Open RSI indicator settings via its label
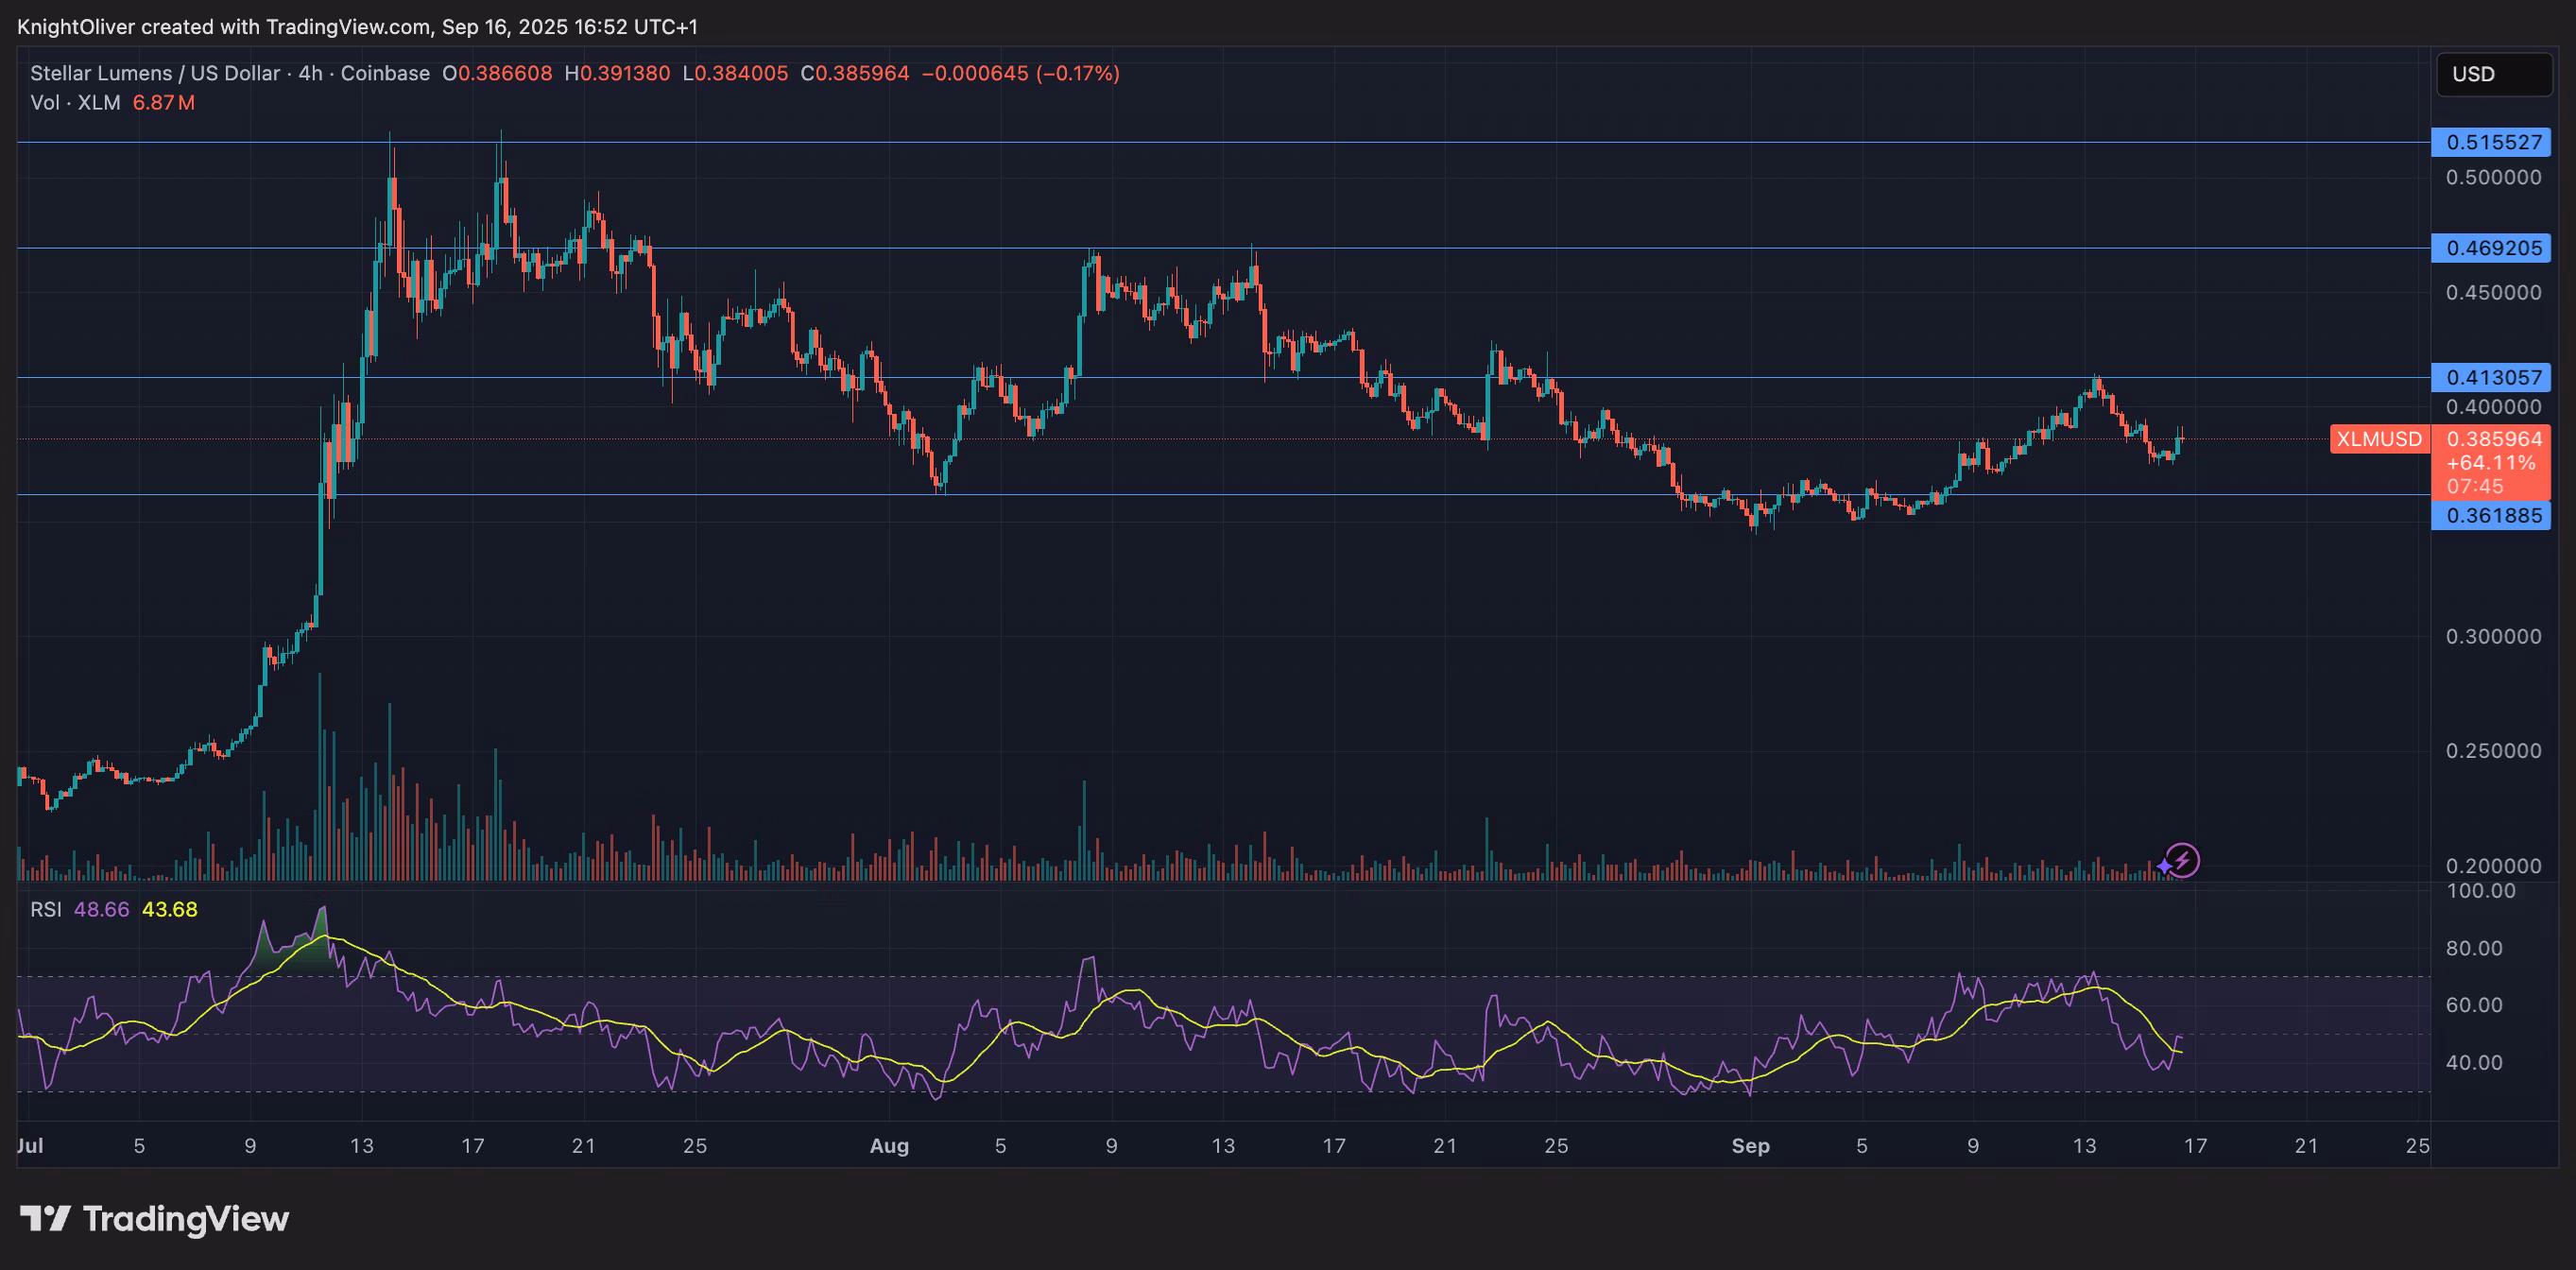This screenshot has height=1270, width=2576. pyautogui.click(x=45, y=910)
